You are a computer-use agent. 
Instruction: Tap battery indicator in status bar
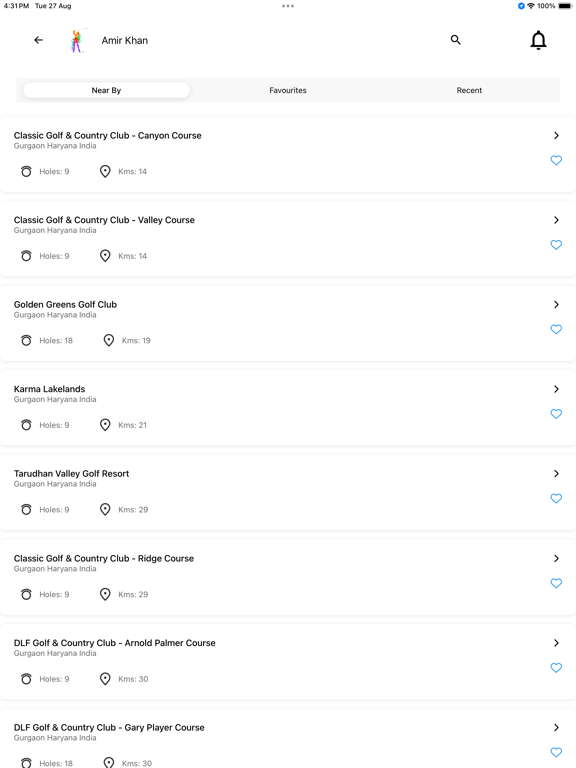click(565, 6)
